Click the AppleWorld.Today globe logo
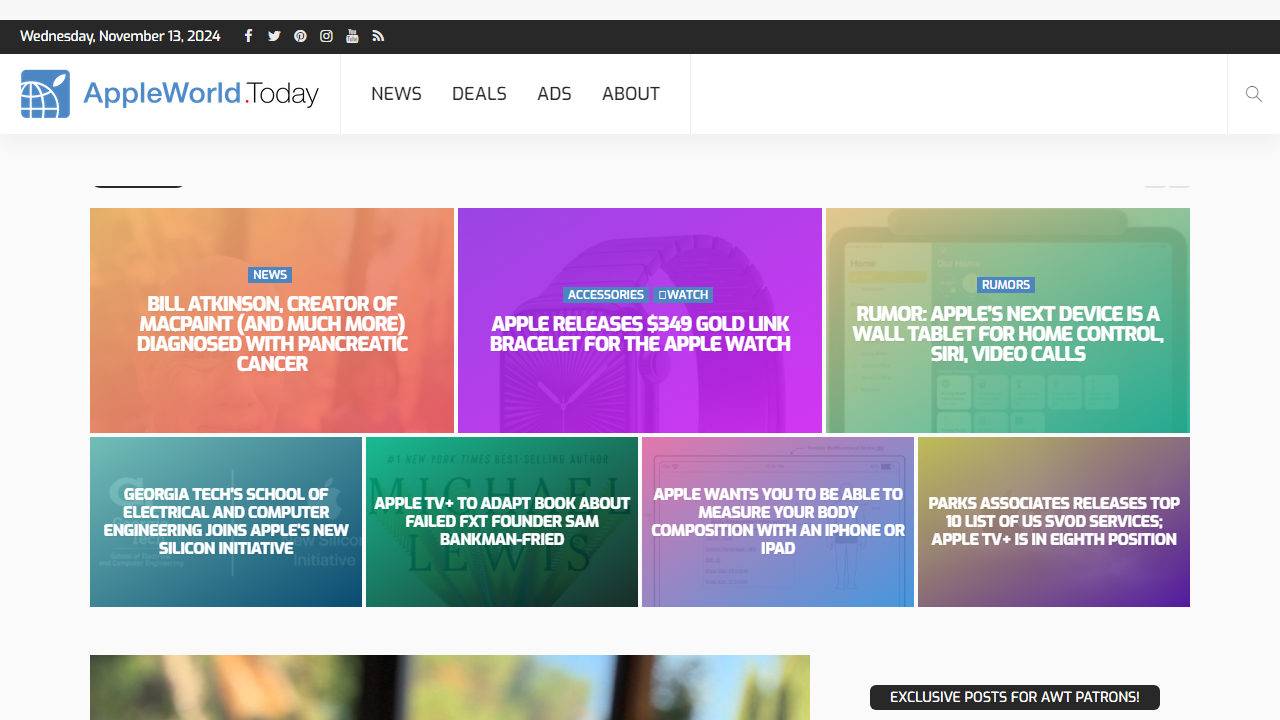1280x720 pixels. pyautogui.click(x=46, y=94)
